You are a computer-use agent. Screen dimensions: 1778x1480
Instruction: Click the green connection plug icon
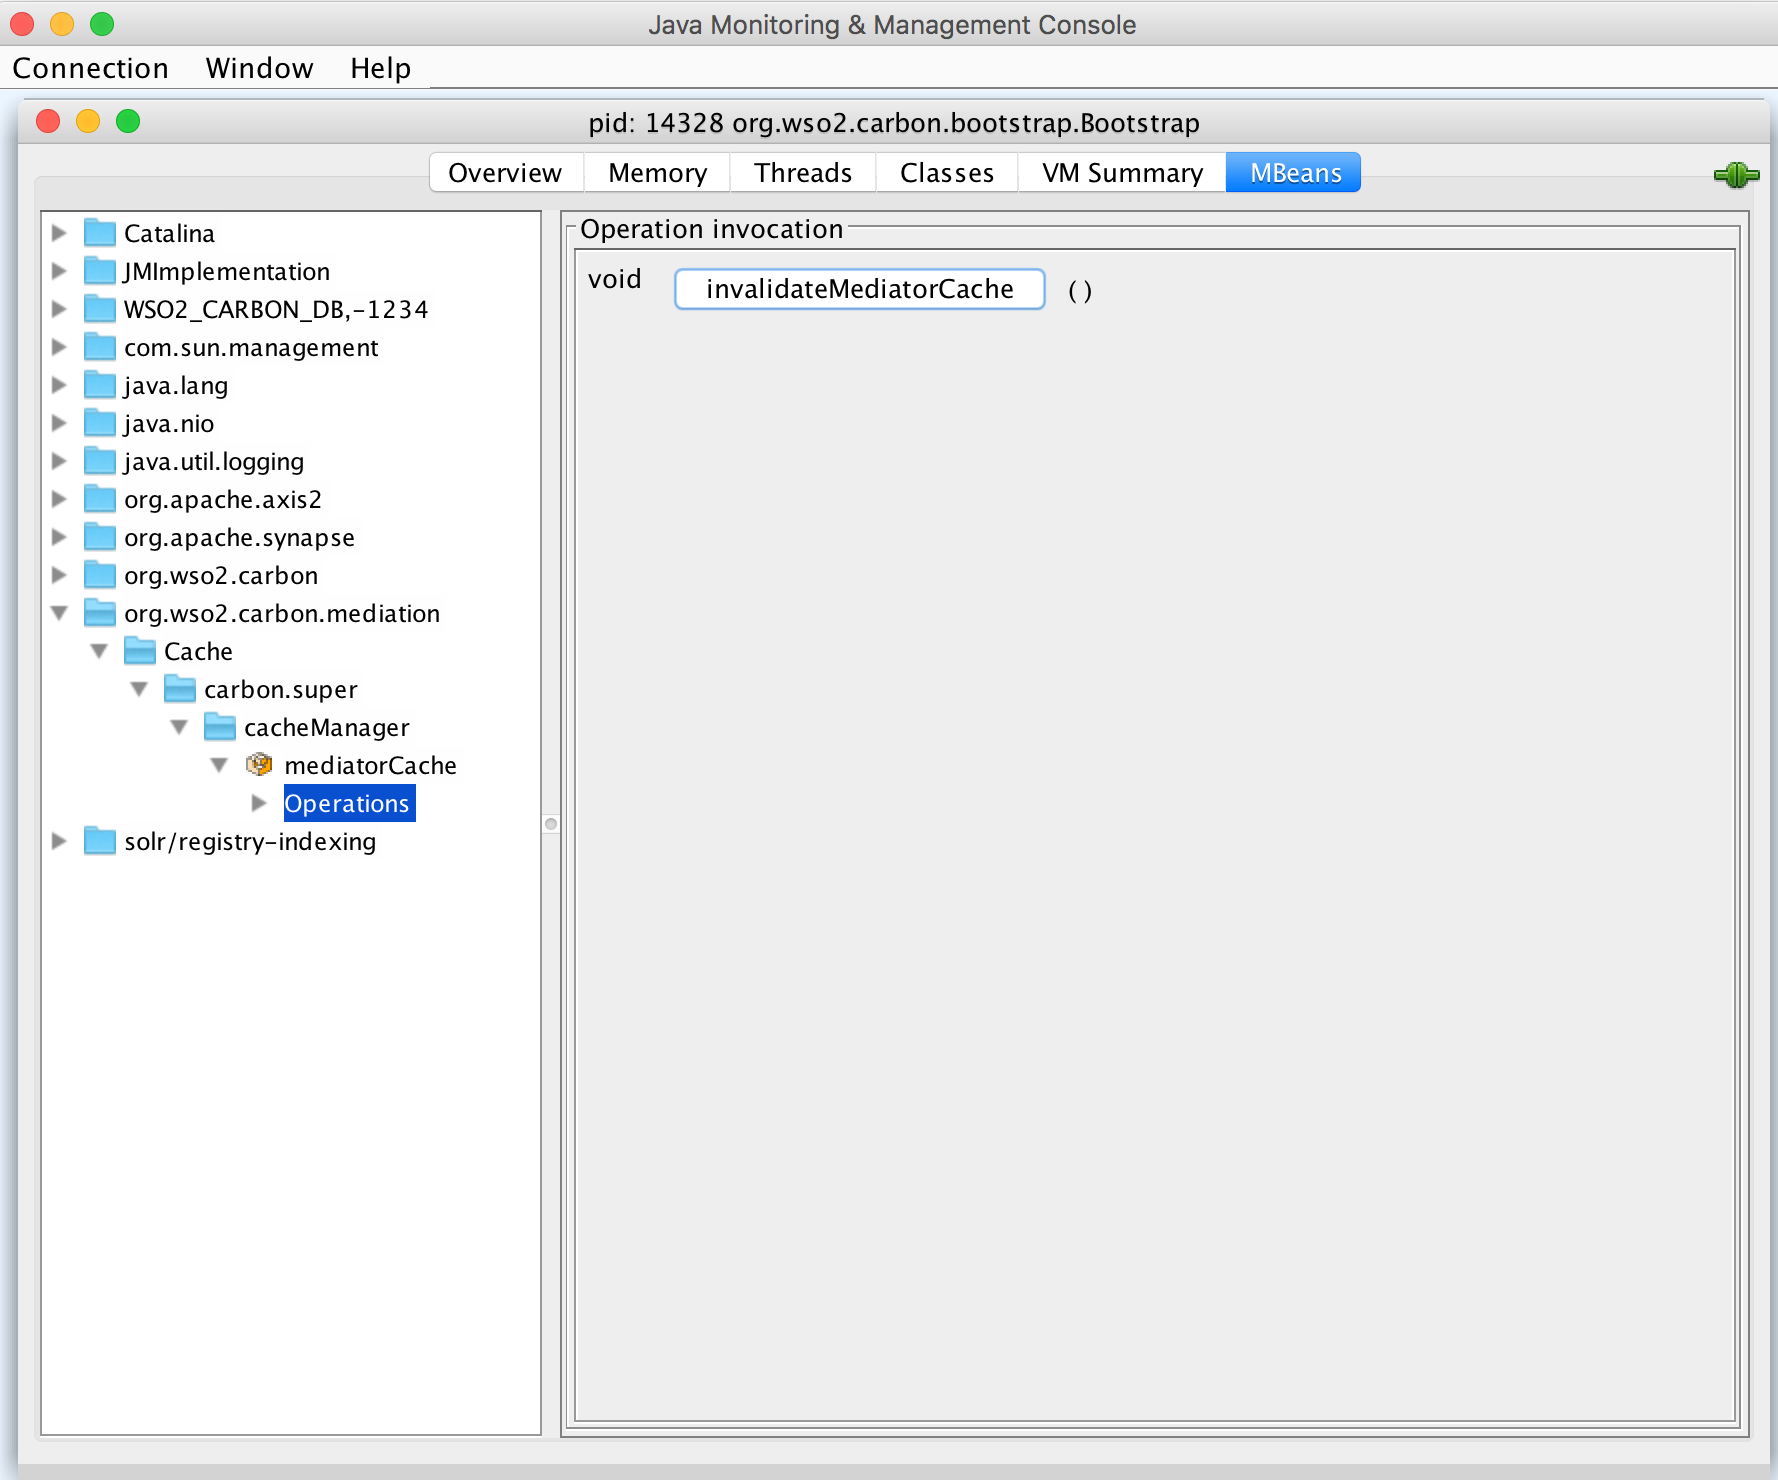tap(1737, 174)
